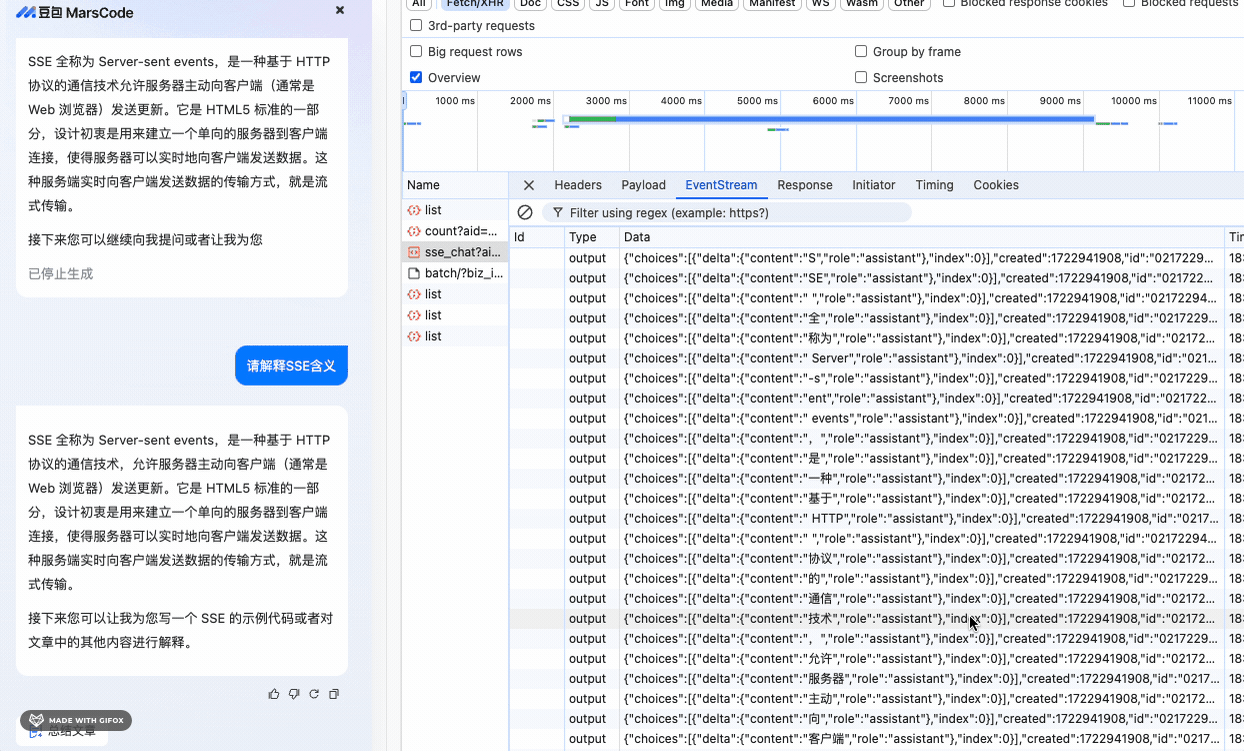Give the answer a thumbs up

click(274, 694)
